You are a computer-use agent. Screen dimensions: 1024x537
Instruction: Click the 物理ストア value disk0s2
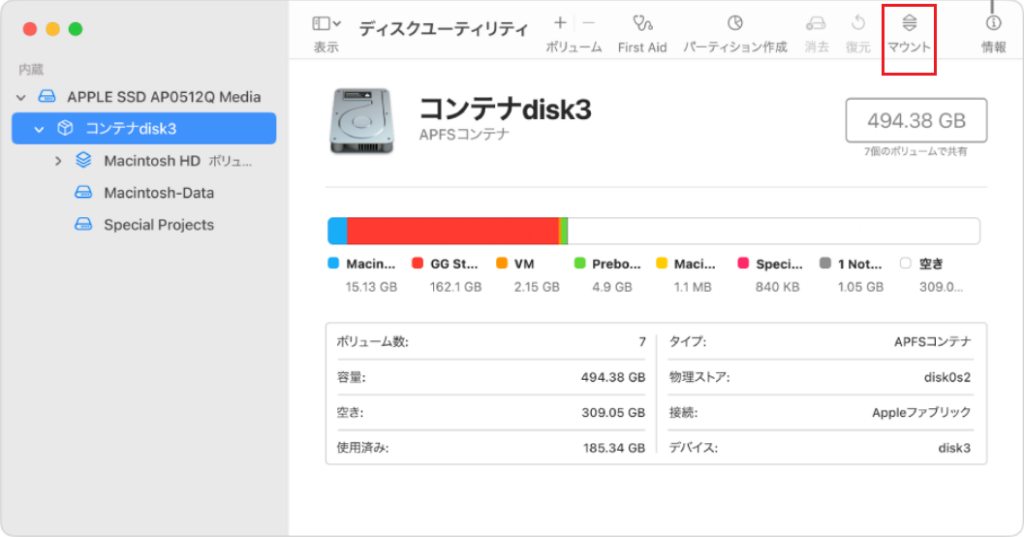point(948,377)
